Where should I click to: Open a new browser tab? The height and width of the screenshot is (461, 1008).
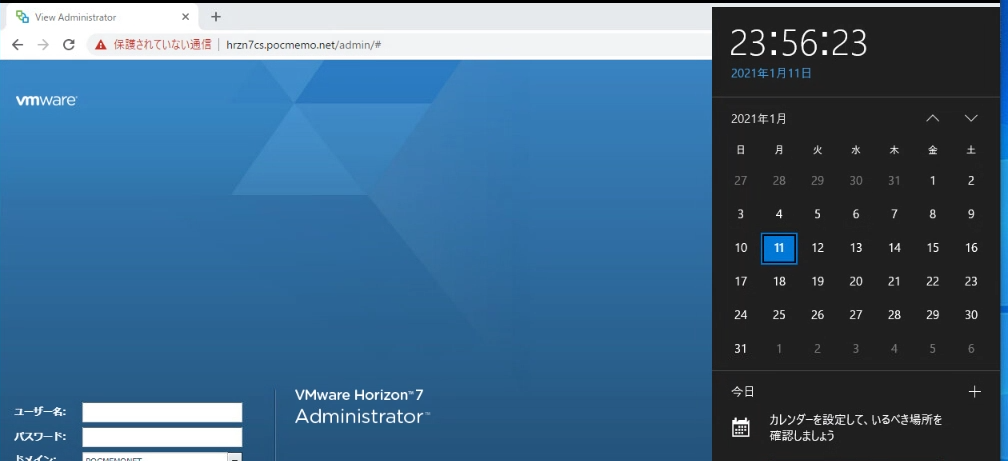click(216, 17)
